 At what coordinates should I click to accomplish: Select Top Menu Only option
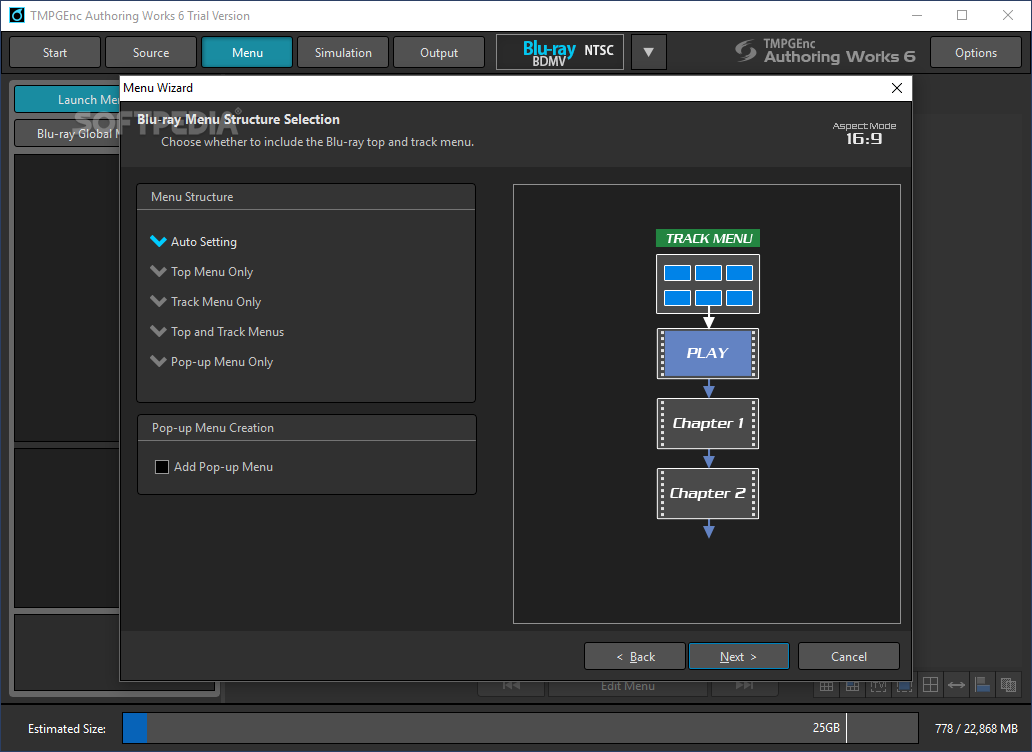coord(201,272)
